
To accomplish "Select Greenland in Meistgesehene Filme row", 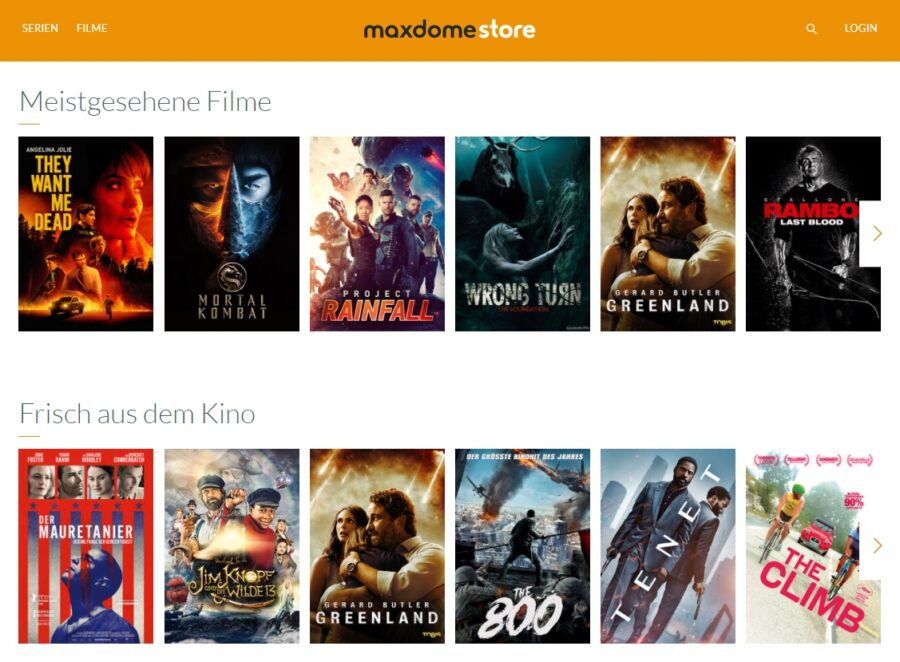I will click(668, 234).
